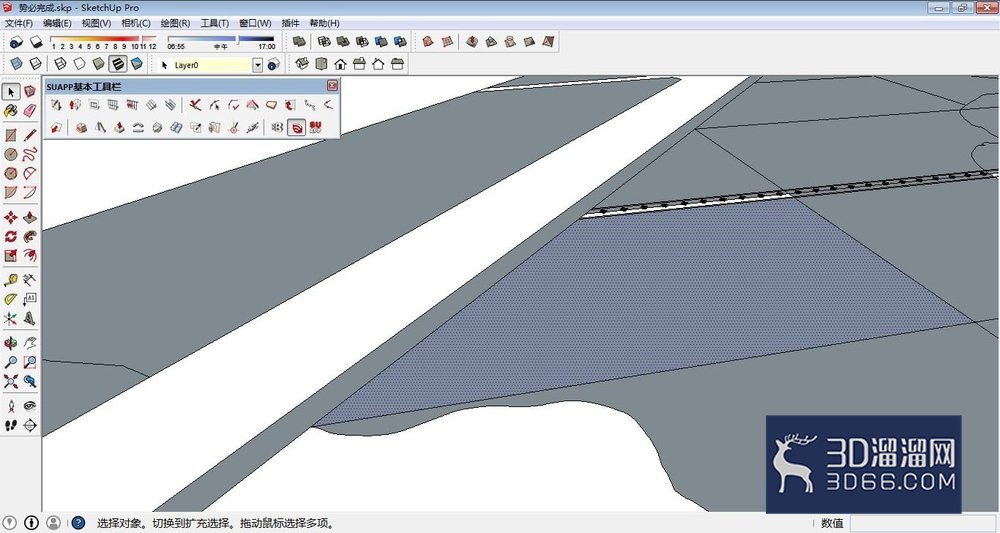Activate the Offset tool
1000x533 pixels.
tap(30, 256)
